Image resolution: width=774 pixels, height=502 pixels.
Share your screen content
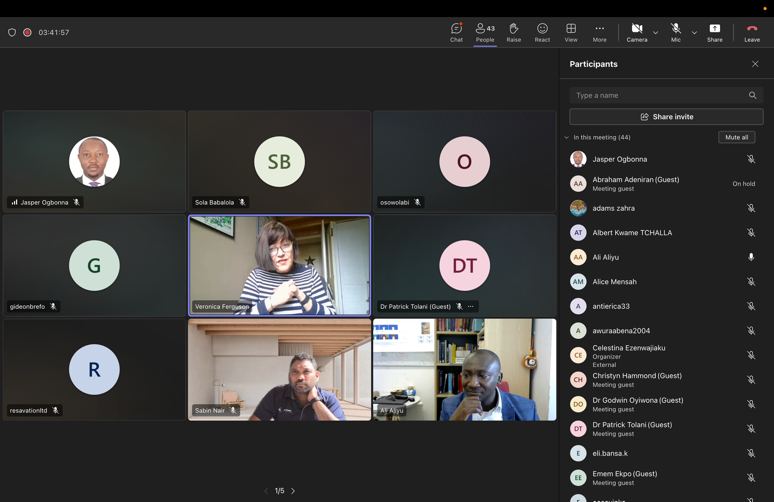(714, 33)
